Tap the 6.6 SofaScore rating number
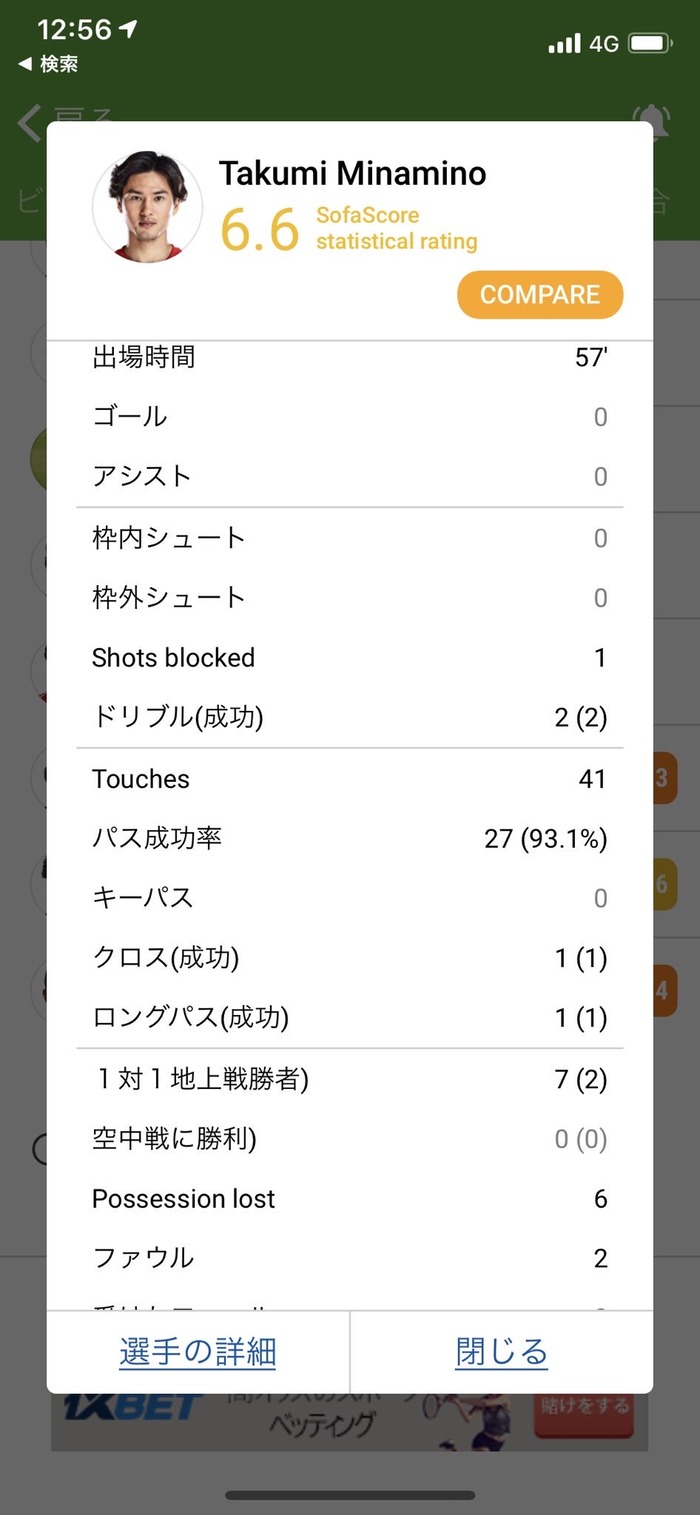 pos(259,229)
